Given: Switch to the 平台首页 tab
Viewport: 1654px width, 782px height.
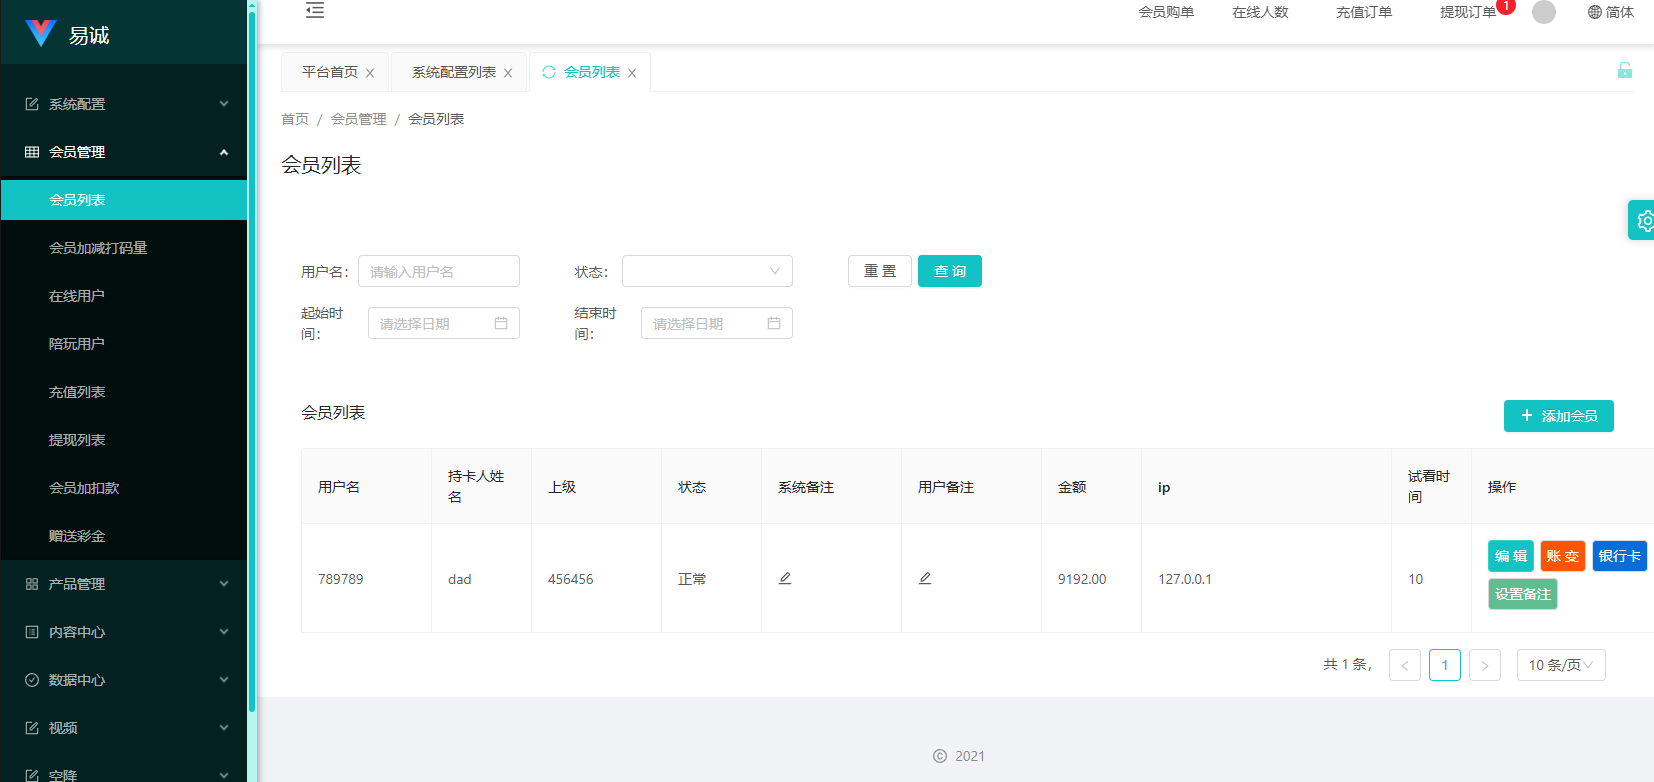Looking at the screenshot, I should [329, 72].
